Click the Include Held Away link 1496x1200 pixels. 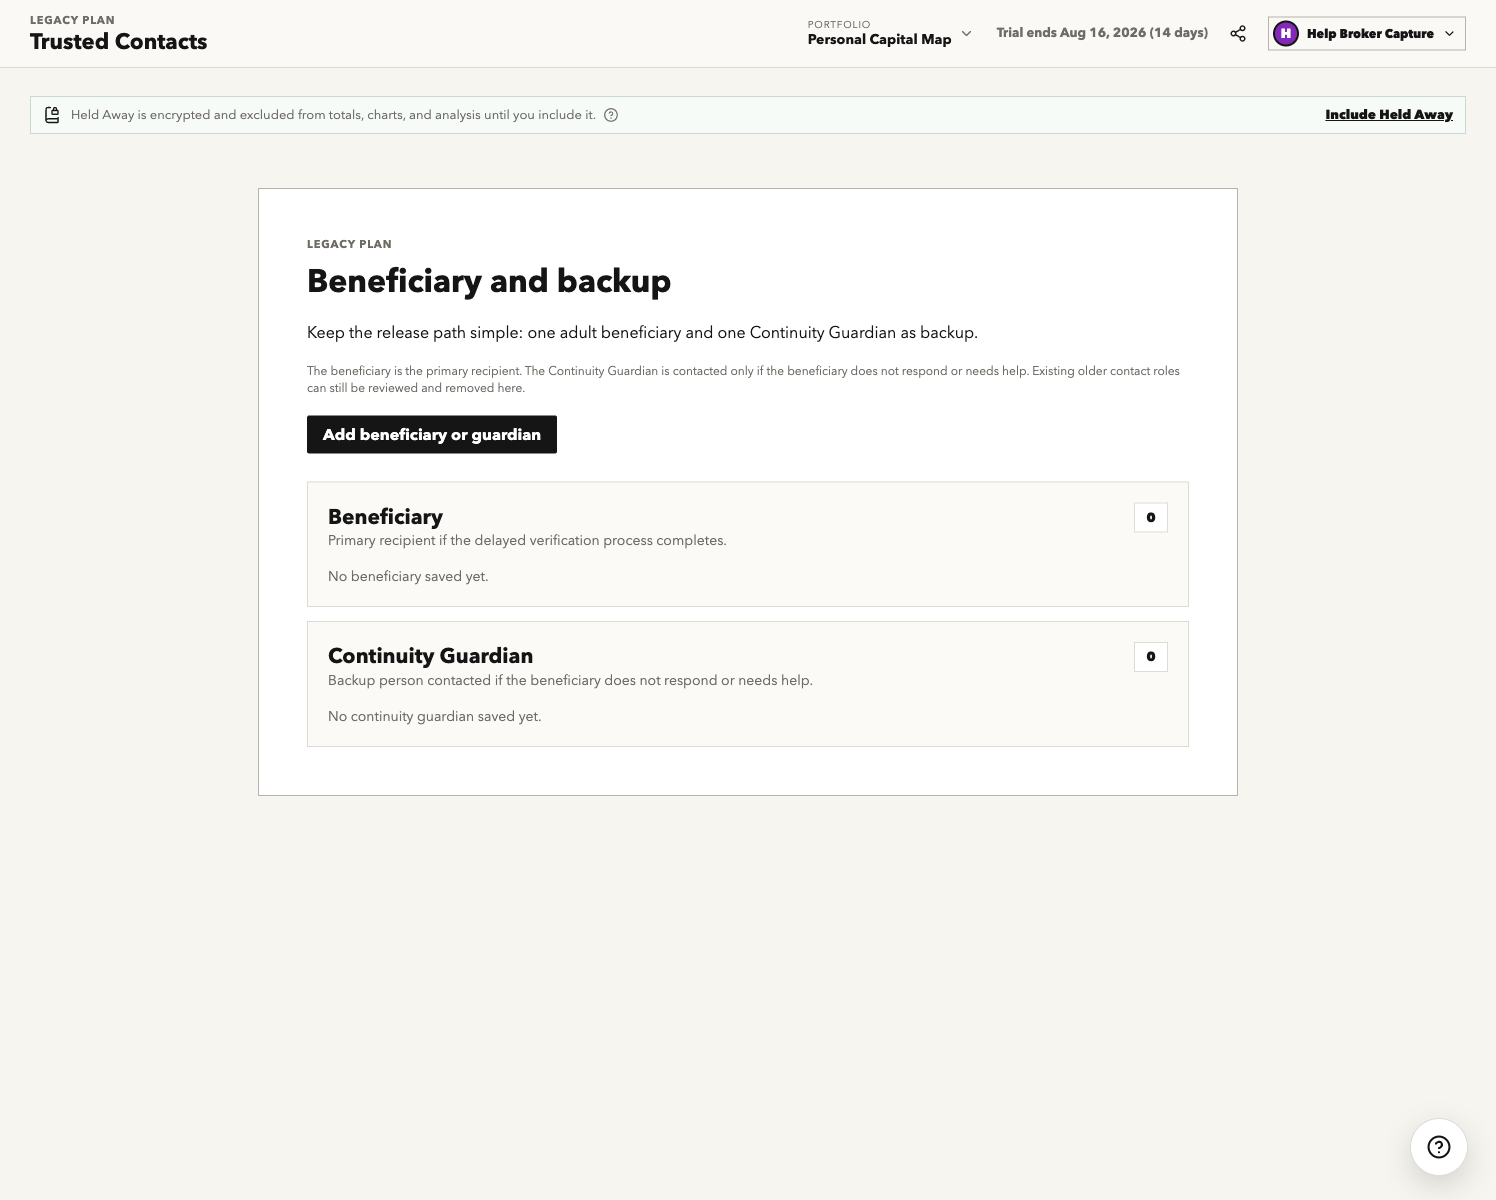click(1388, 115)
